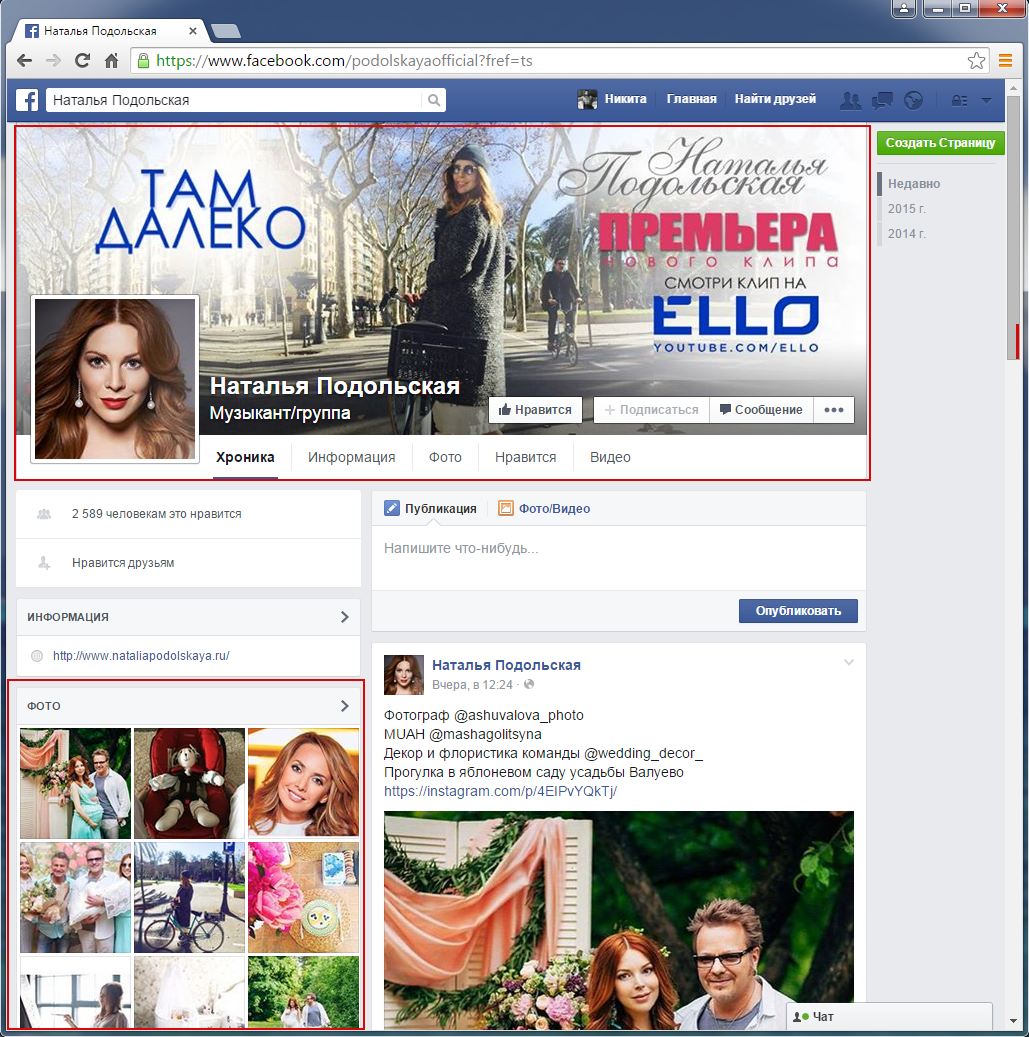Expand the Фото section chevron
This screenshot has height=1037, width=1029.
pyautogui.click(x=344, y=706)
